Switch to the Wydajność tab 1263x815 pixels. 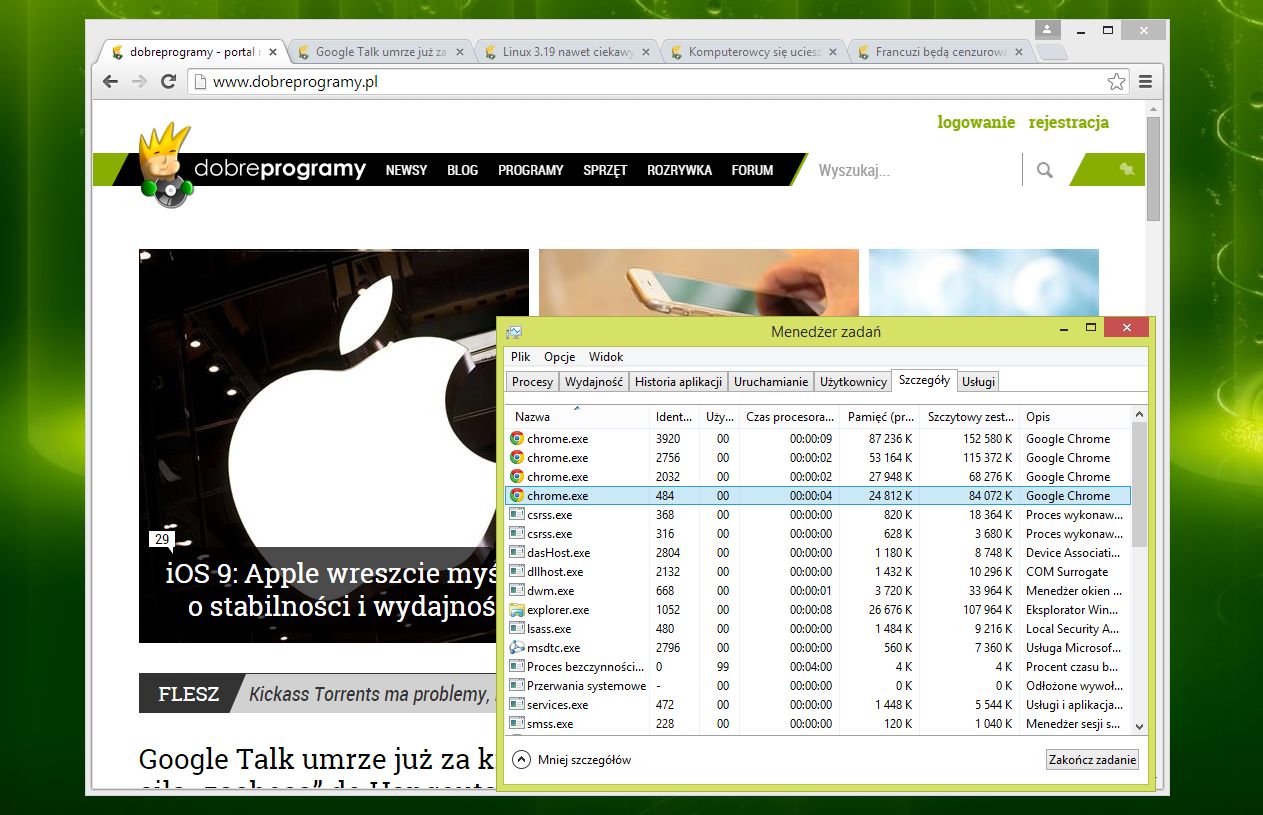click(593, 382)
